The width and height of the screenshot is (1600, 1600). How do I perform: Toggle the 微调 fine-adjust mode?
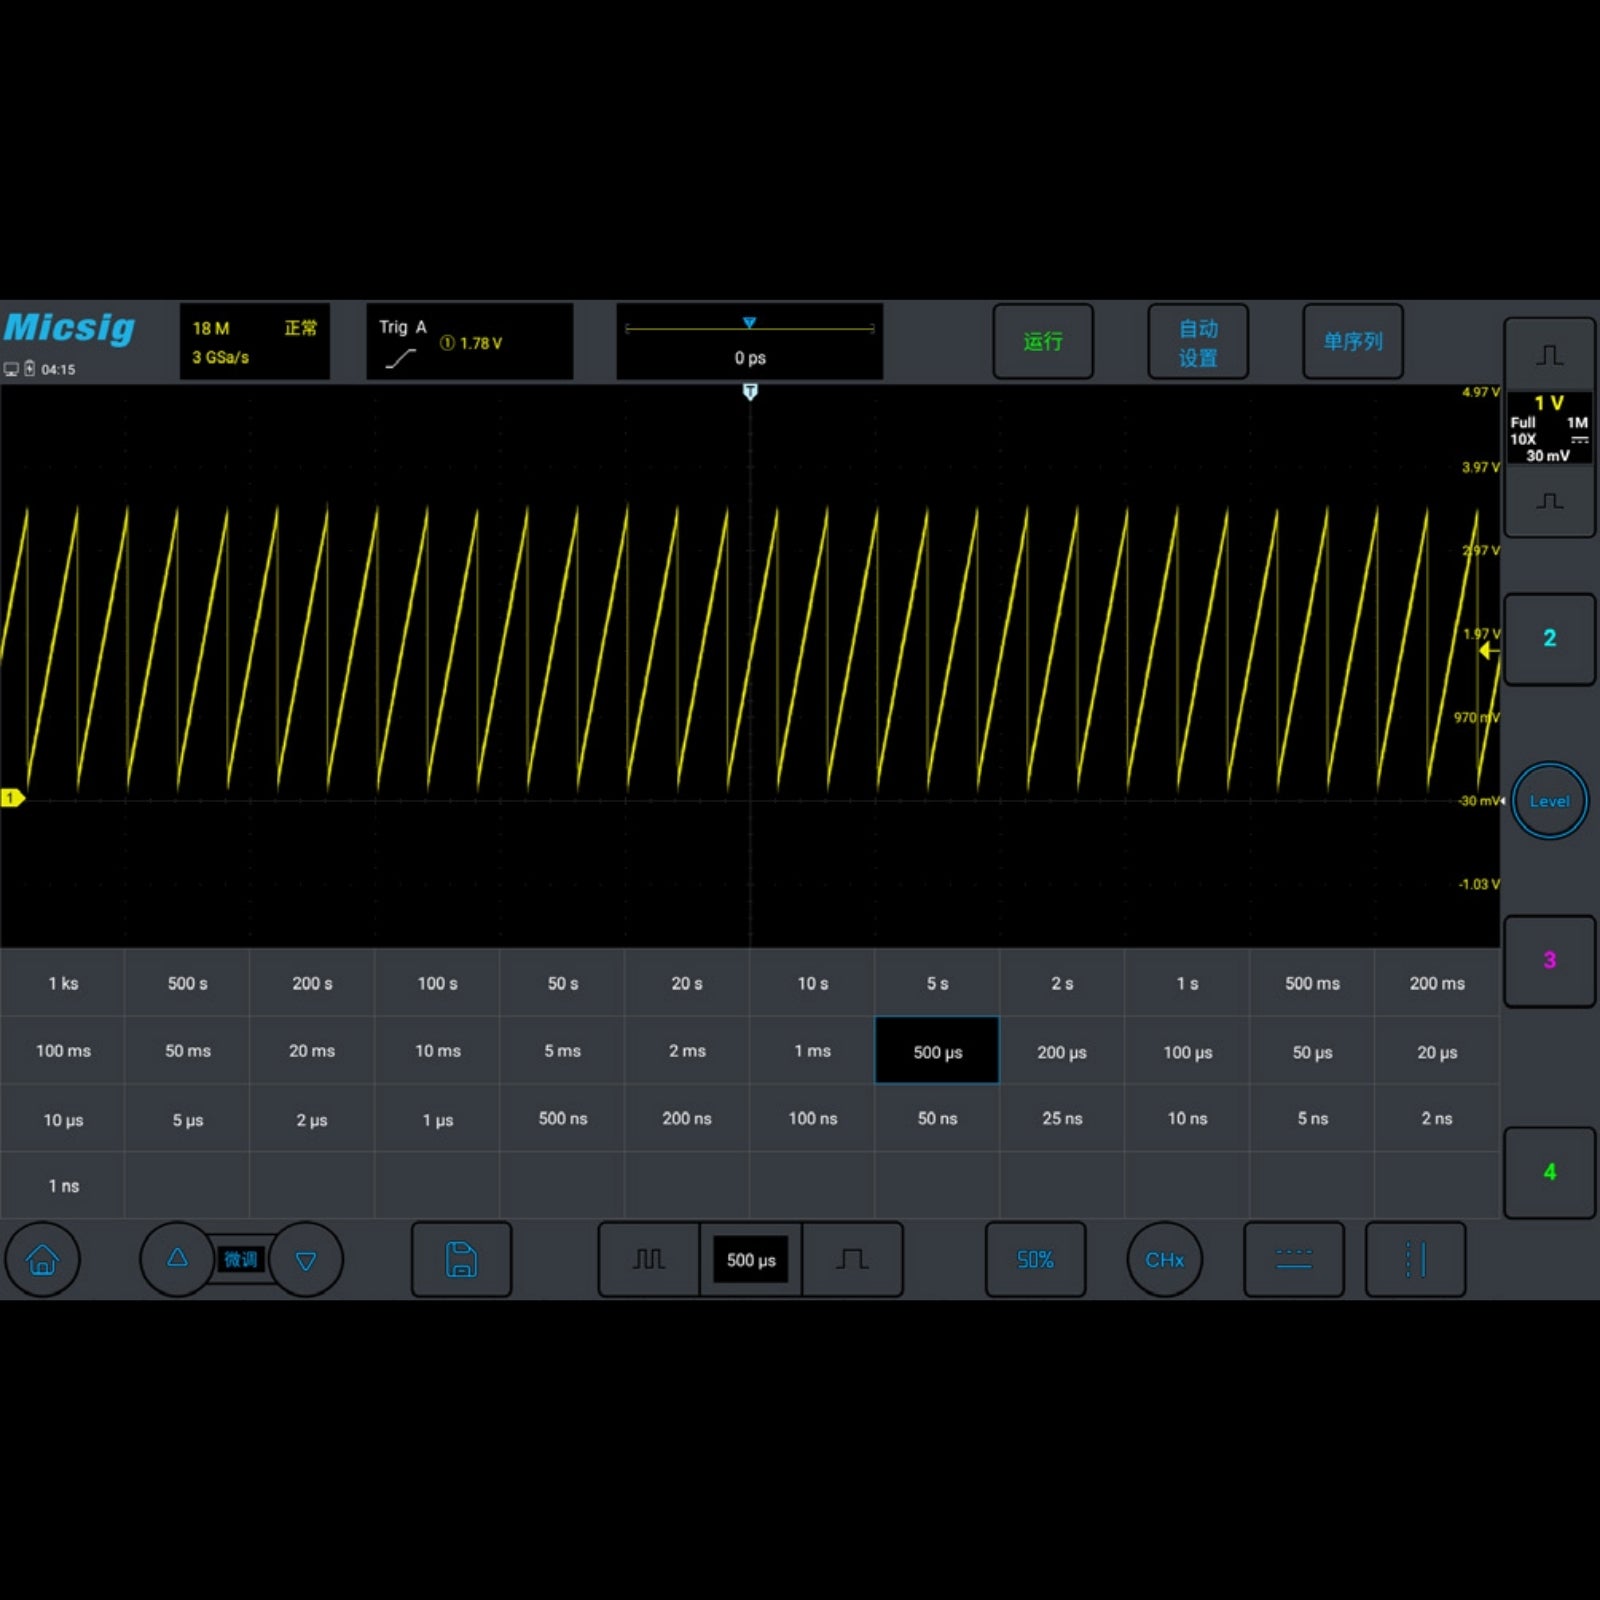241,1260
